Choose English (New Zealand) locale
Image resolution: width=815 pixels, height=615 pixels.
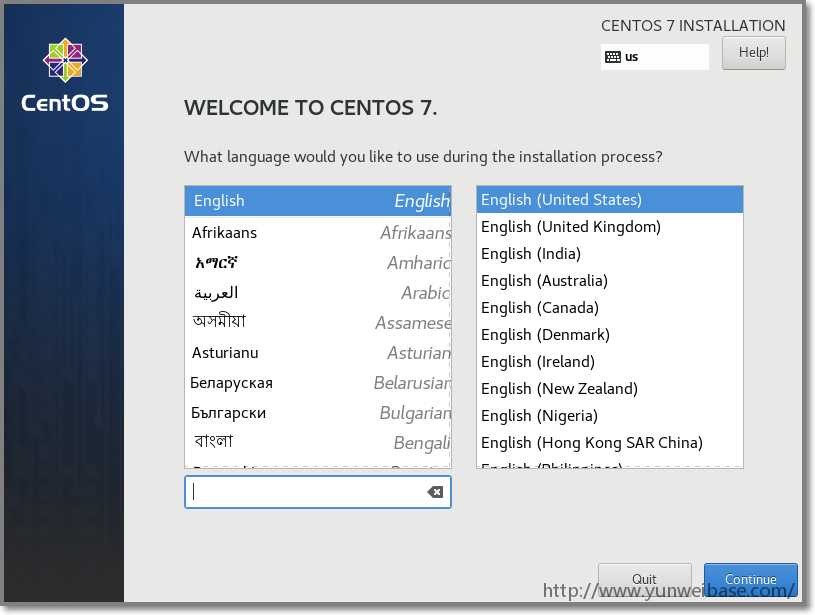point(610,389)
